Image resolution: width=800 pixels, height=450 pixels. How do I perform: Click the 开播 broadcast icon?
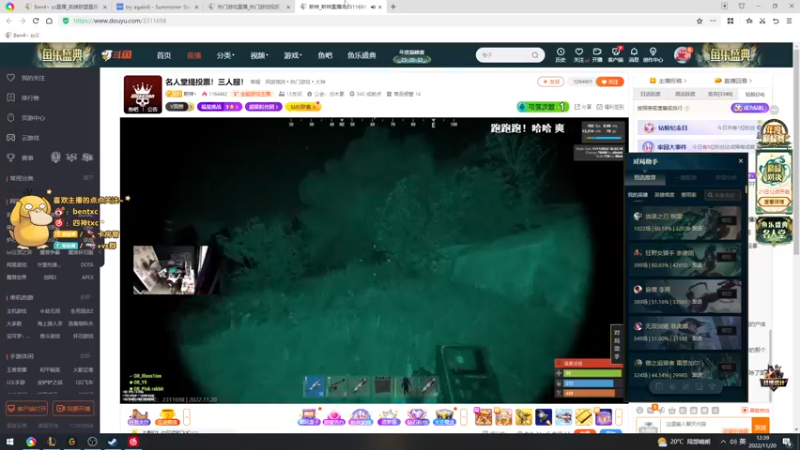597,55
